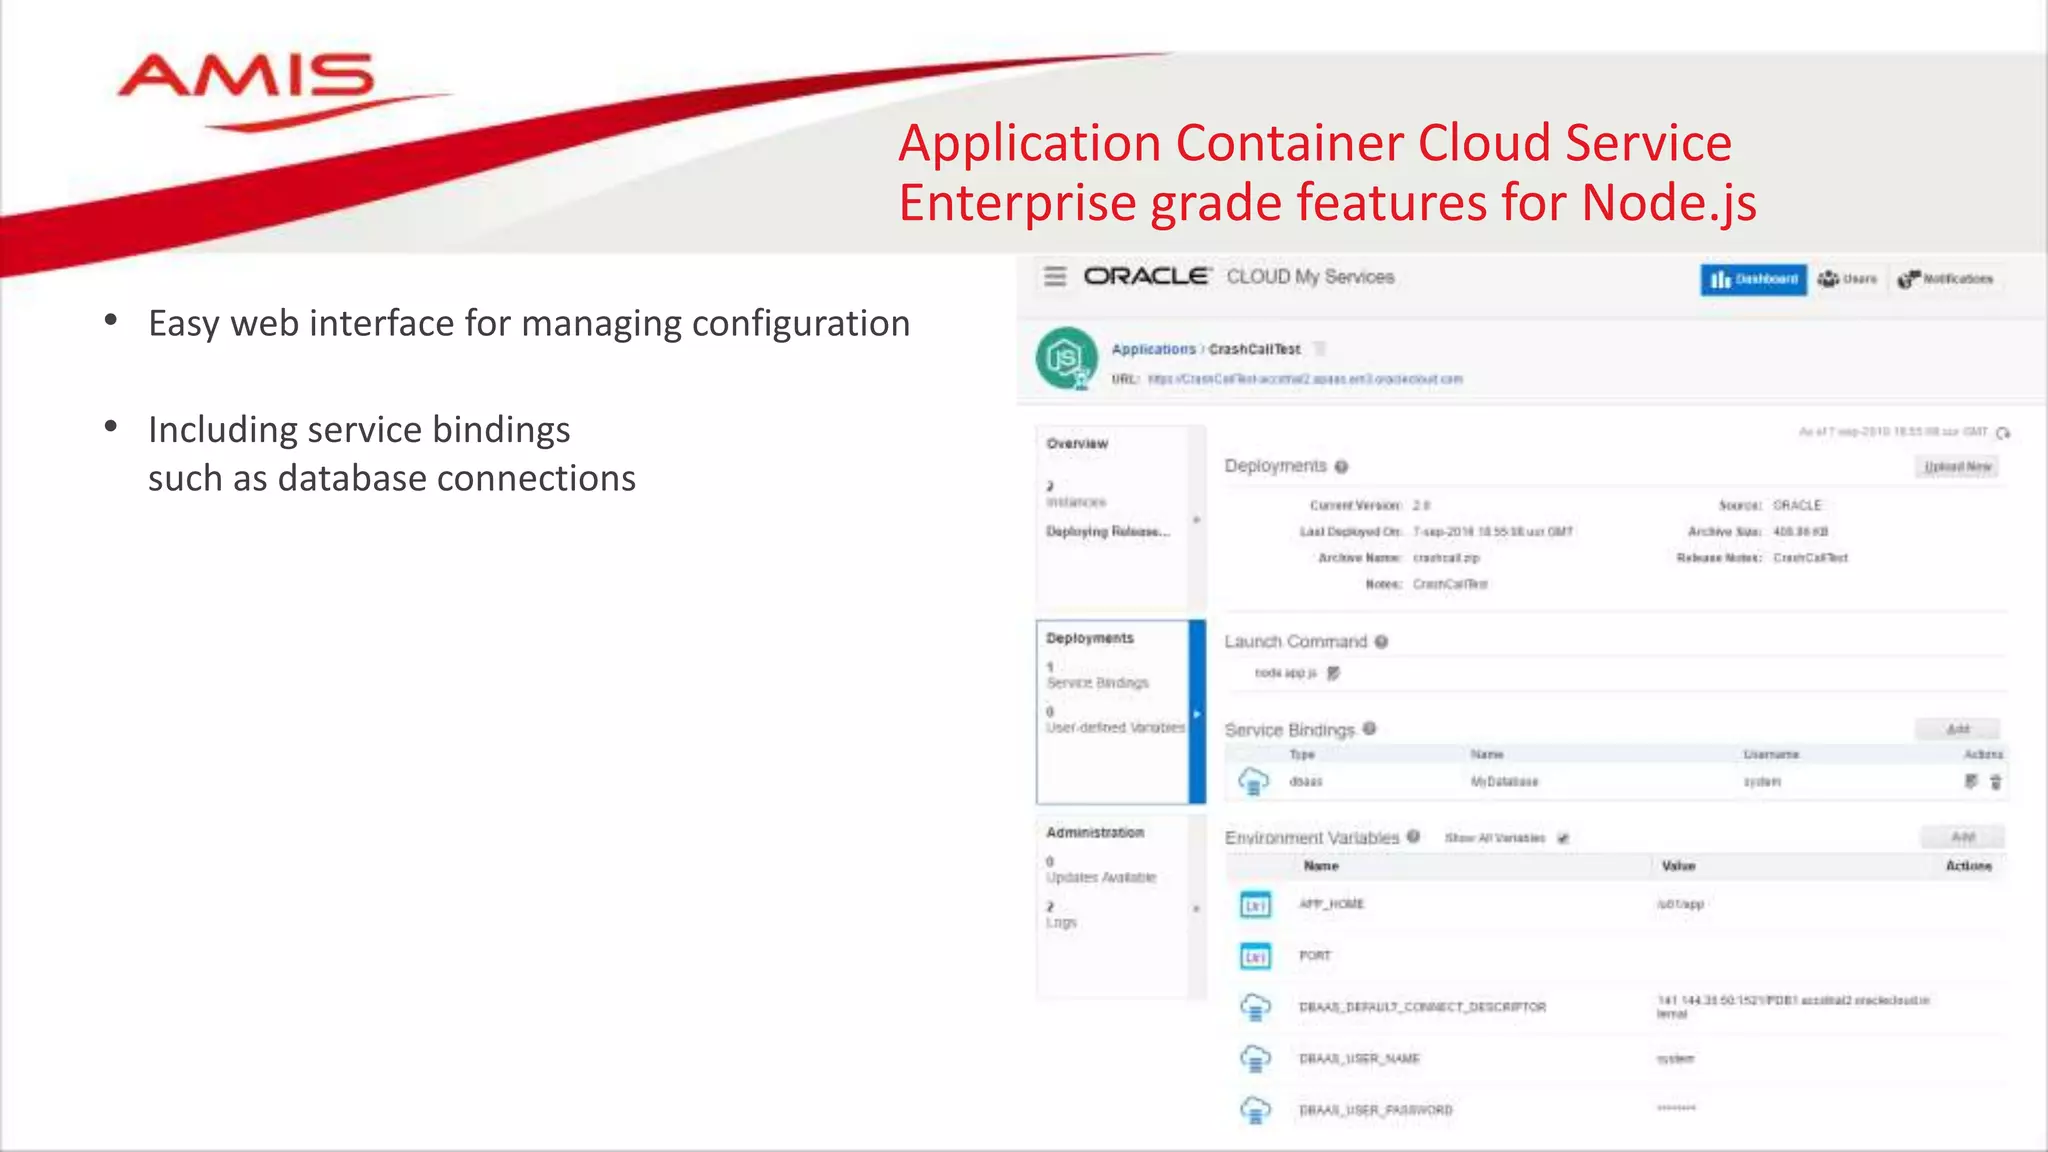Click the Deployments help icon
The image size is (2048, 1152).
1342,467
